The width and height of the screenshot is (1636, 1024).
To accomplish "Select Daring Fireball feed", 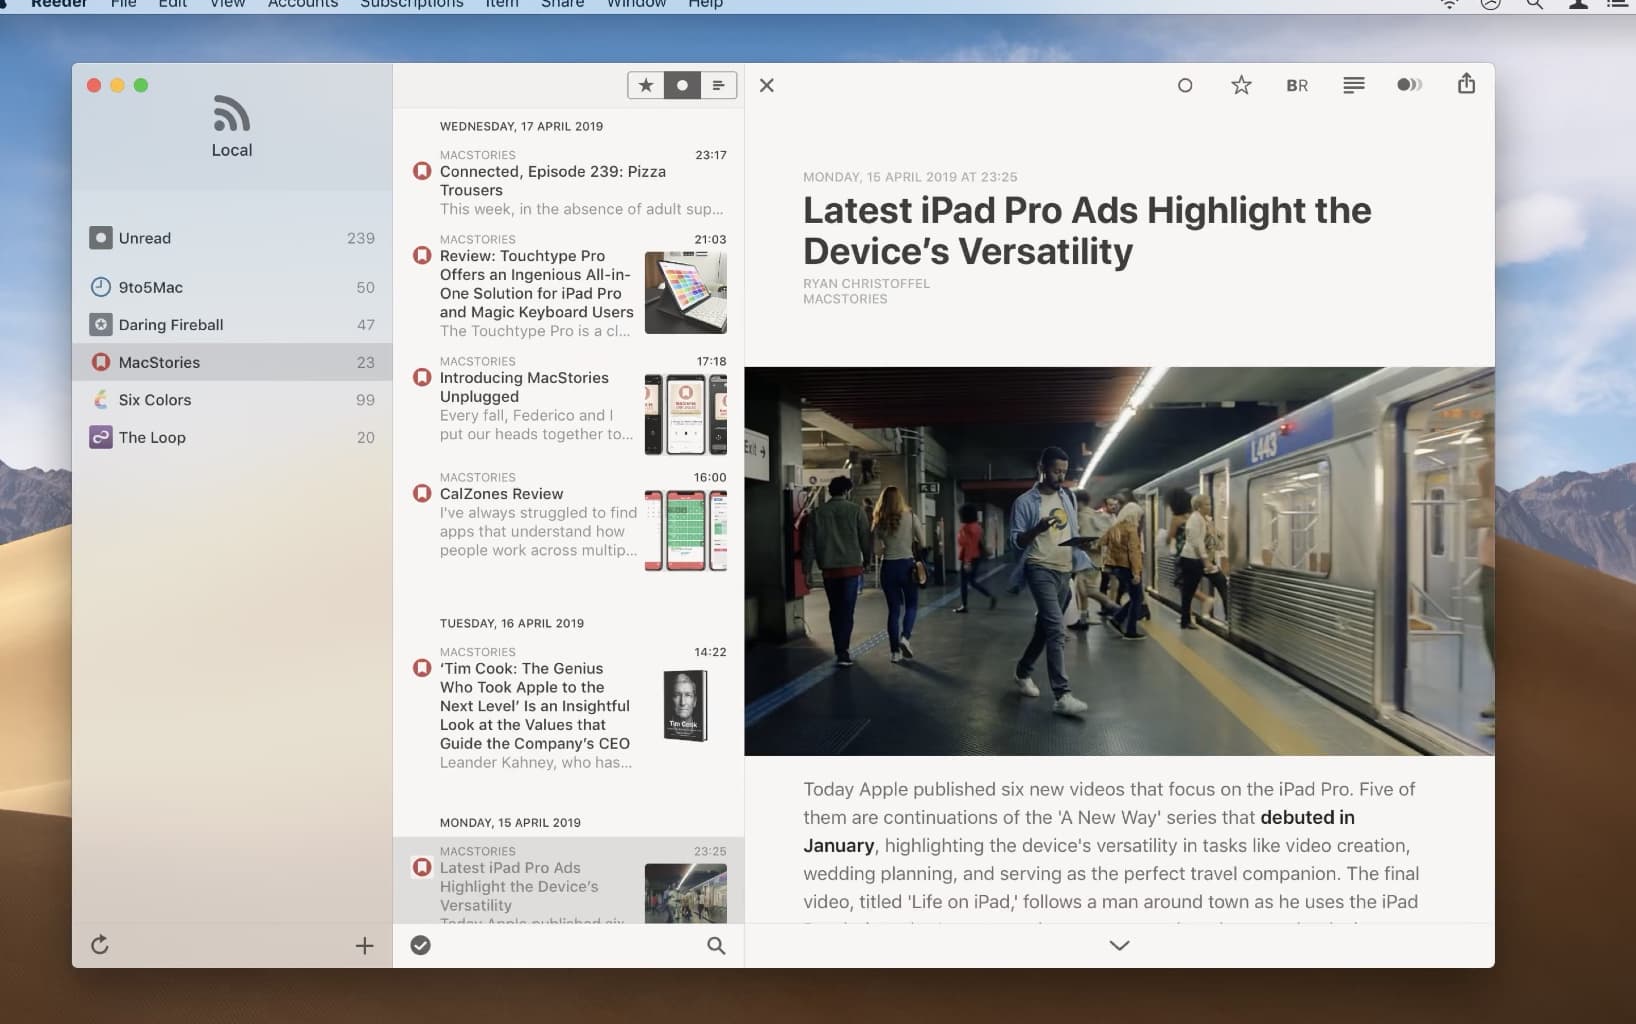I will pos(171,325).
